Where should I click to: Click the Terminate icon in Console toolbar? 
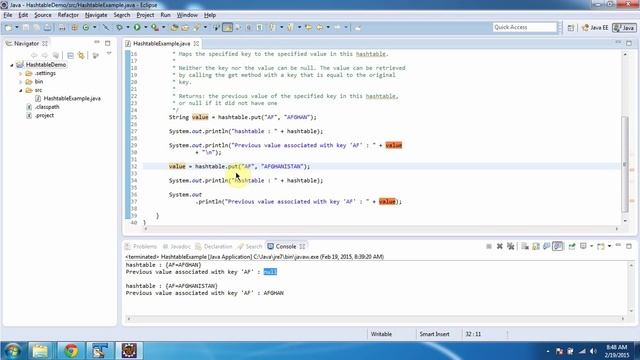tap(489, 247)
